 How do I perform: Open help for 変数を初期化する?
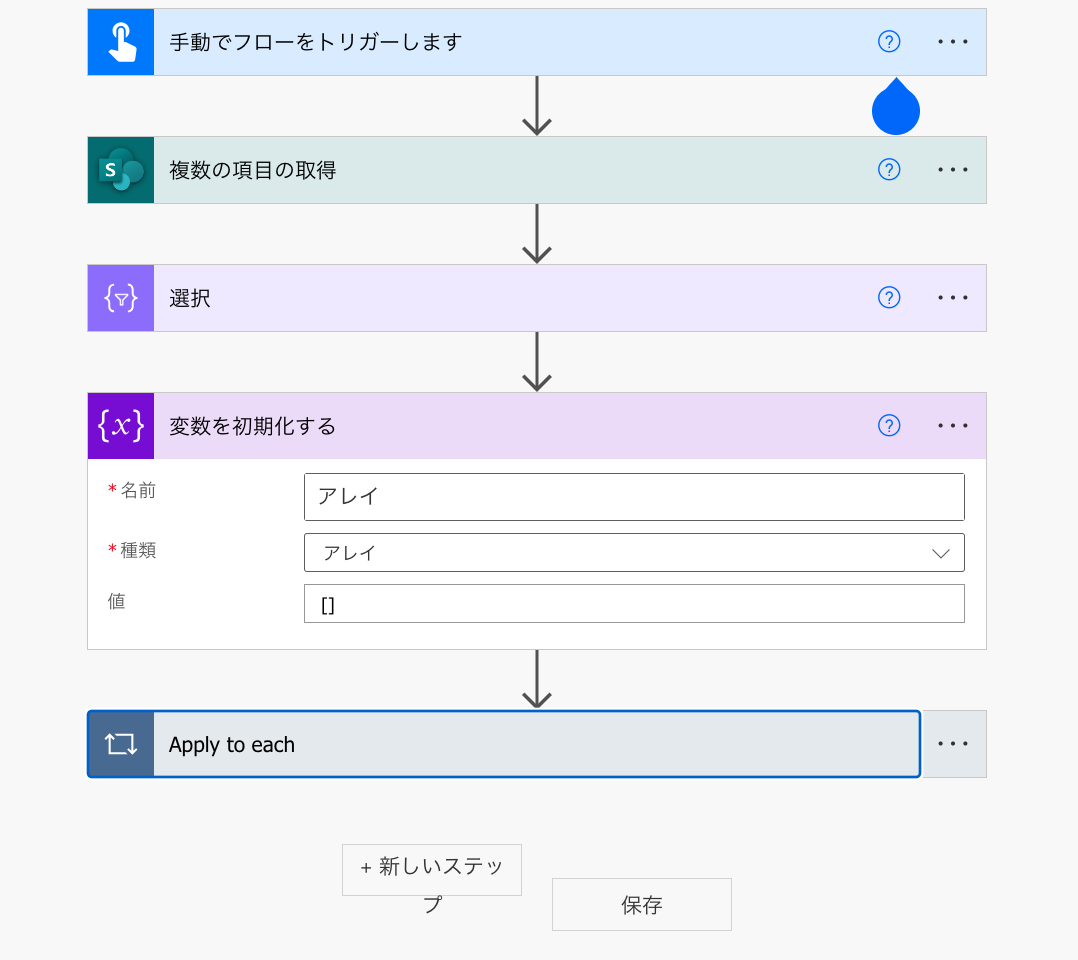pos(888,425)
